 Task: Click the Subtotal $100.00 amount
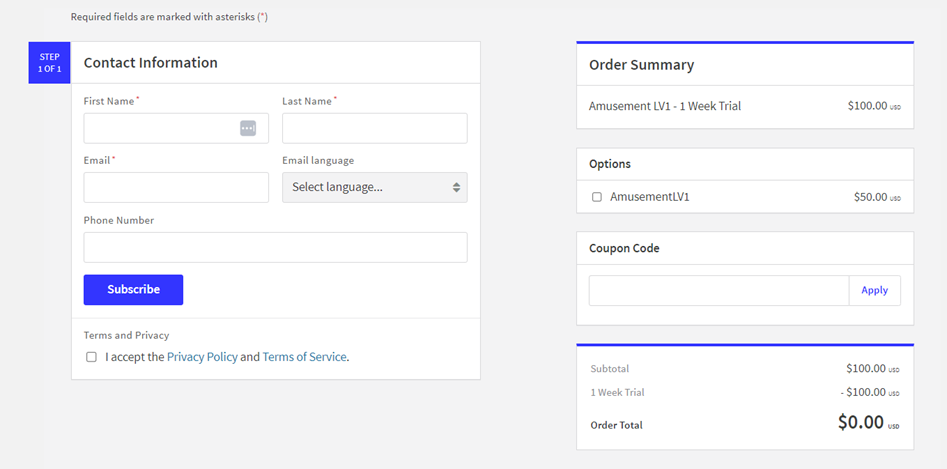coord(866,369)
